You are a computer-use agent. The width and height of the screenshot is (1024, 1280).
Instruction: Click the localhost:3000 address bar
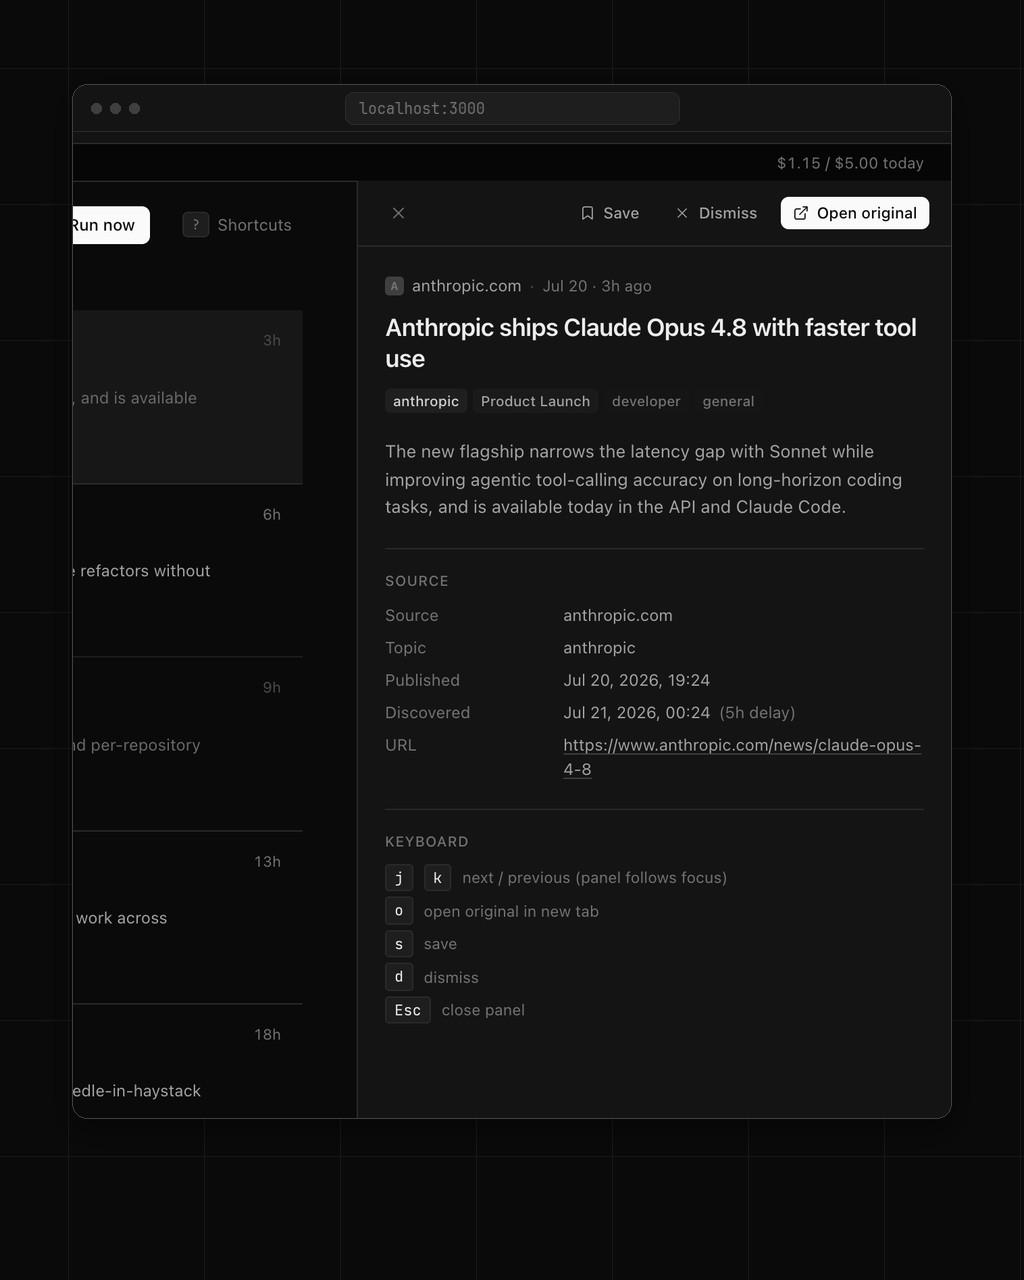pyautogui.click(x=512, y=109)
